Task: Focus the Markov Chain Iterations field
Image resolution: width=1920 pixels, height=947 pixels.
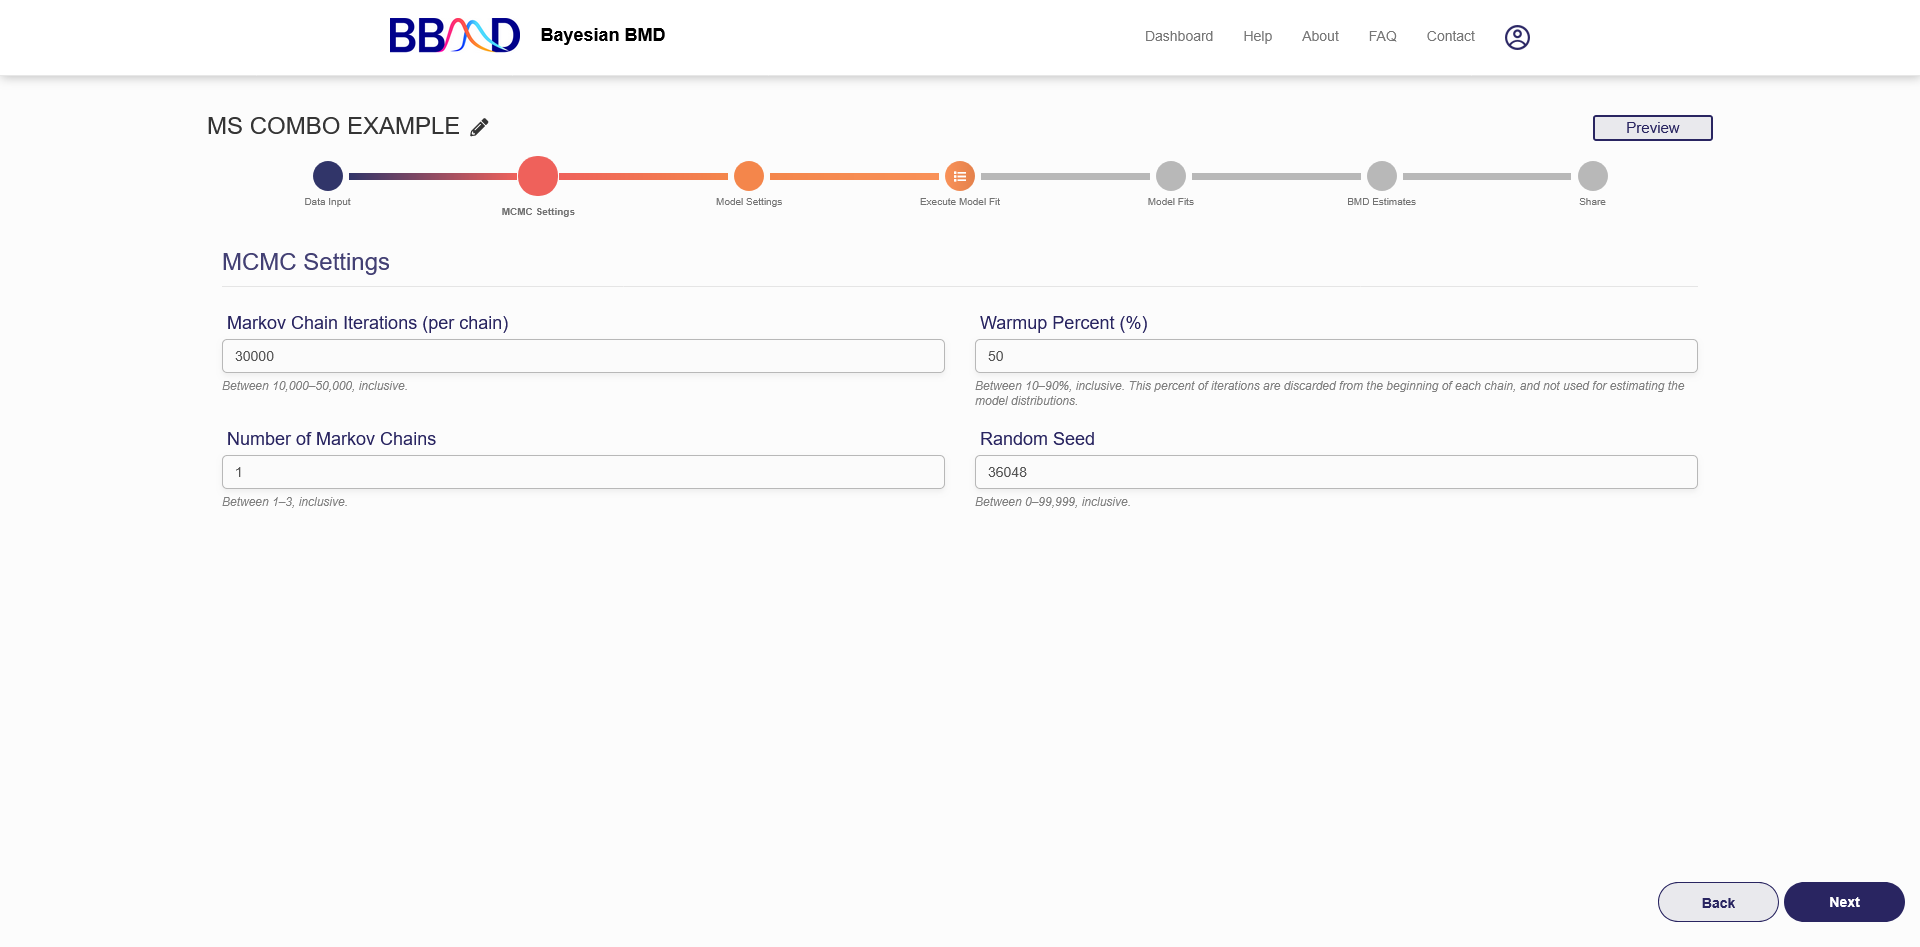Action: tap(583, 356)
